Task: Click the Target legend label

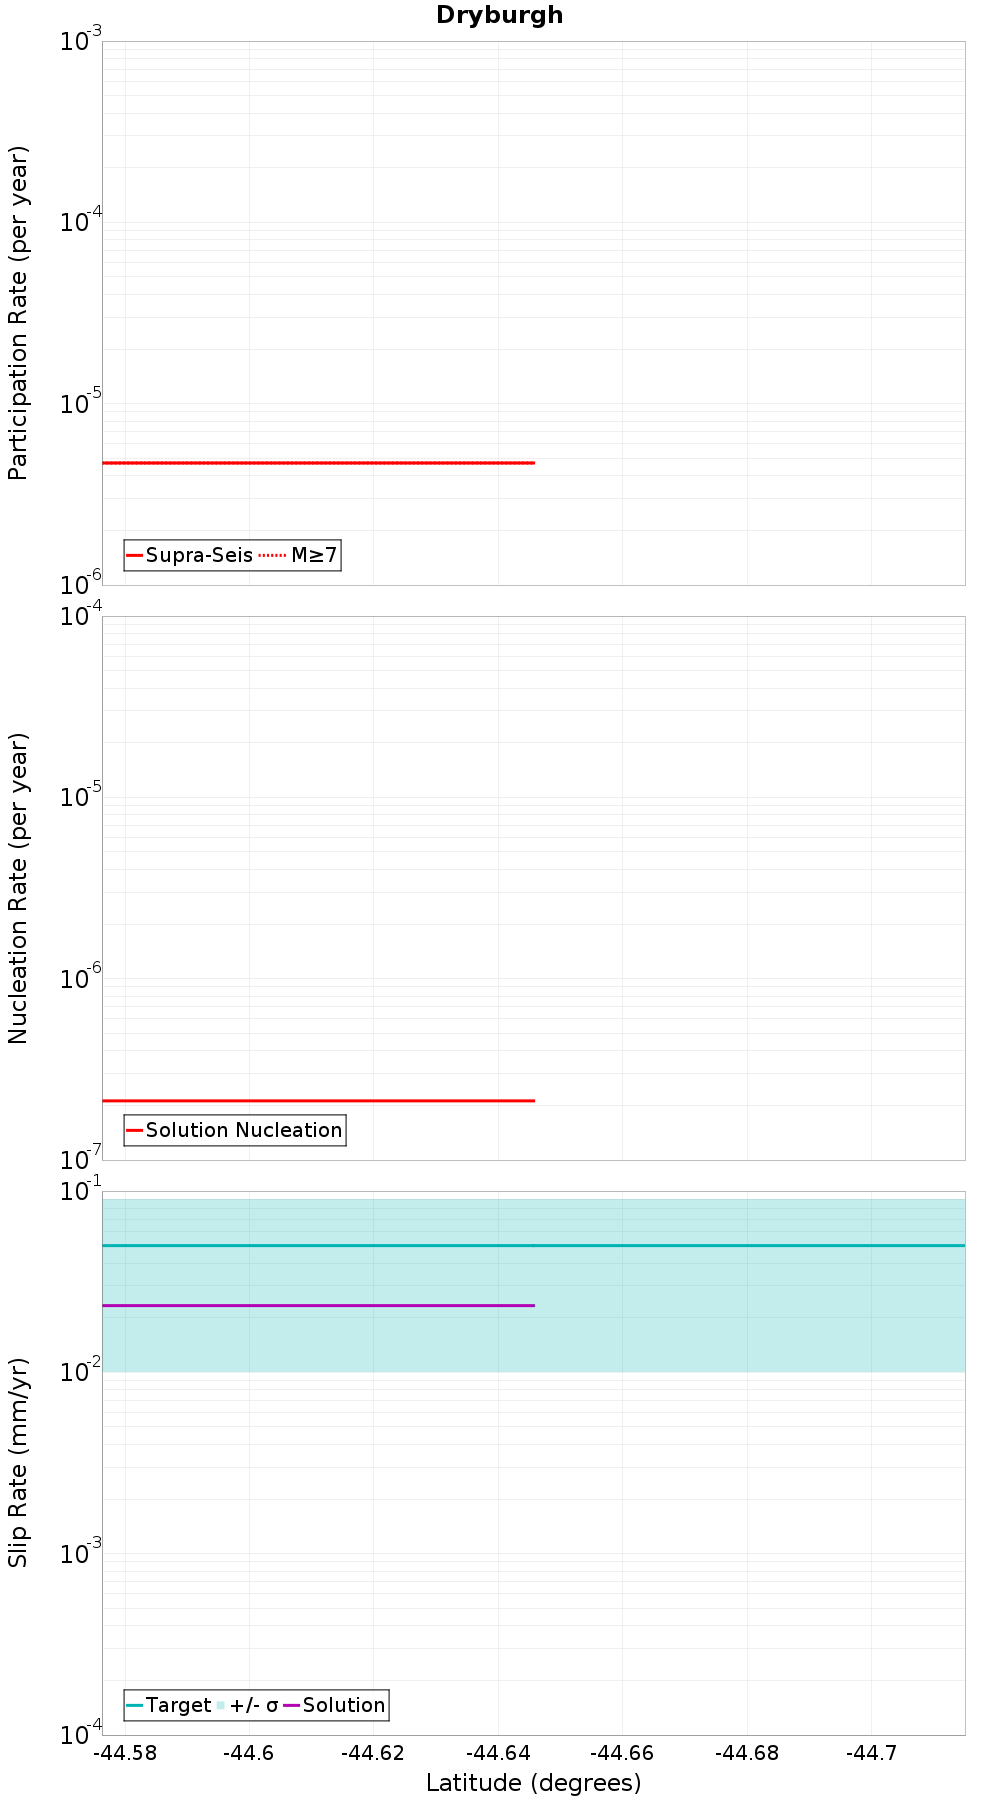Action: click(169, 1705)
